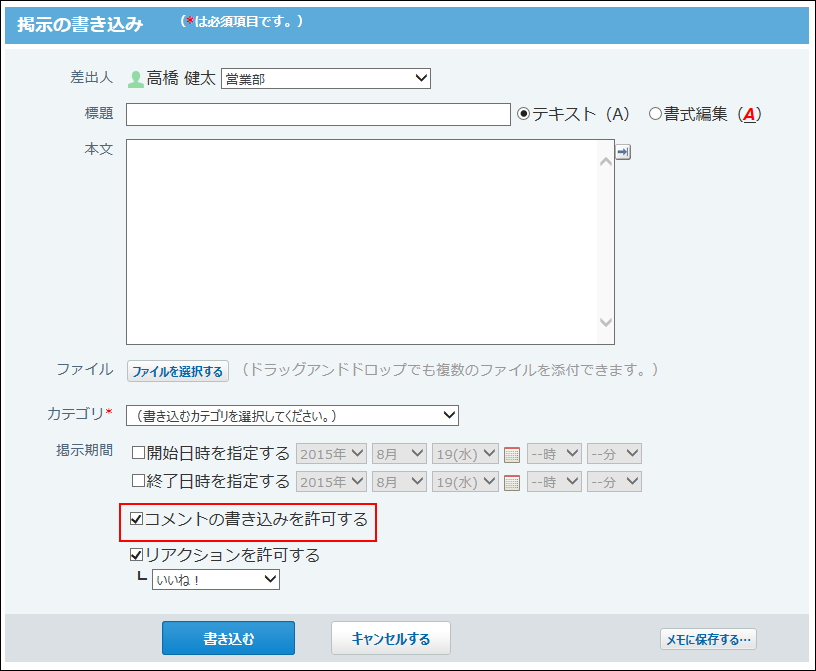Open end time --時 hour dropdown

point(554,482)
